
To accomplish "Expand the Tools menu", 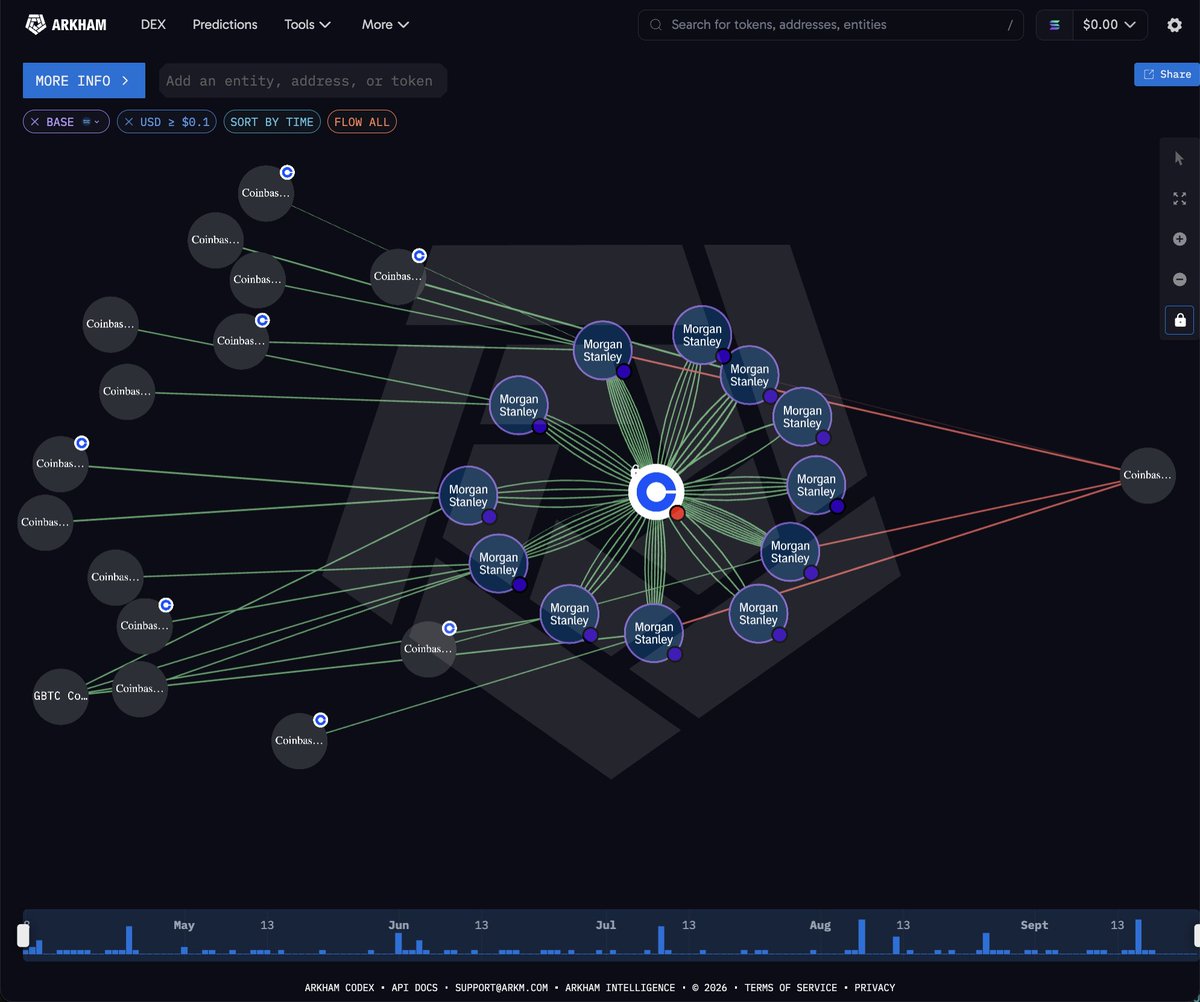I will click(308, 24).
